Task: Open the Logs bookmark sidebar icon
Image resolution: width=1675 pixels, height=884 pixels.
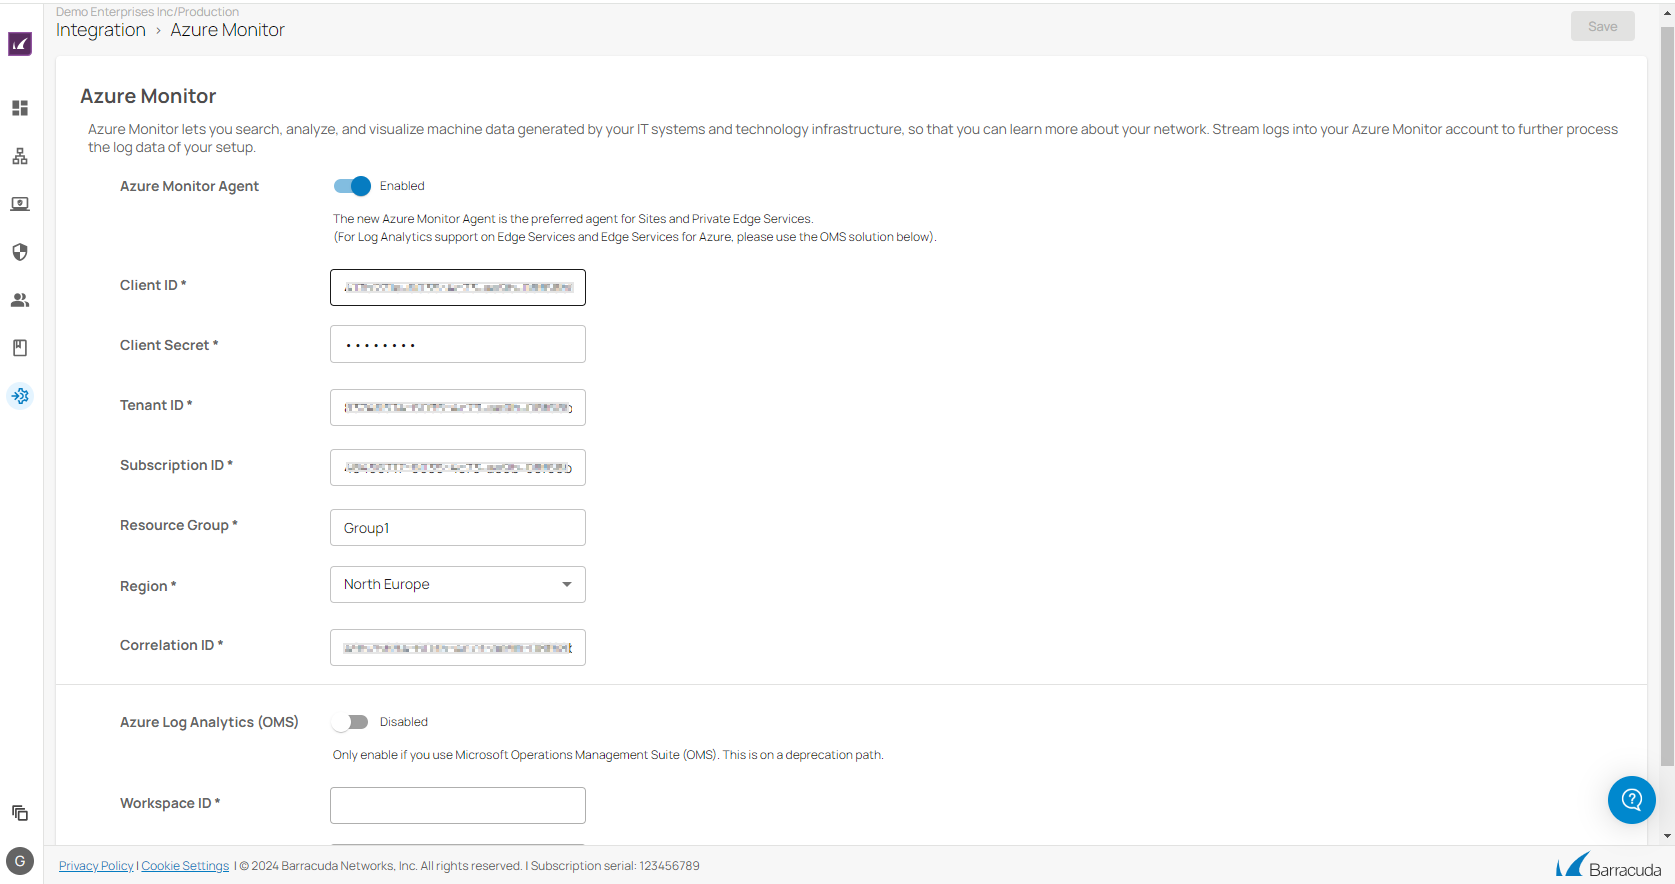Action: [x=20, y=348]
